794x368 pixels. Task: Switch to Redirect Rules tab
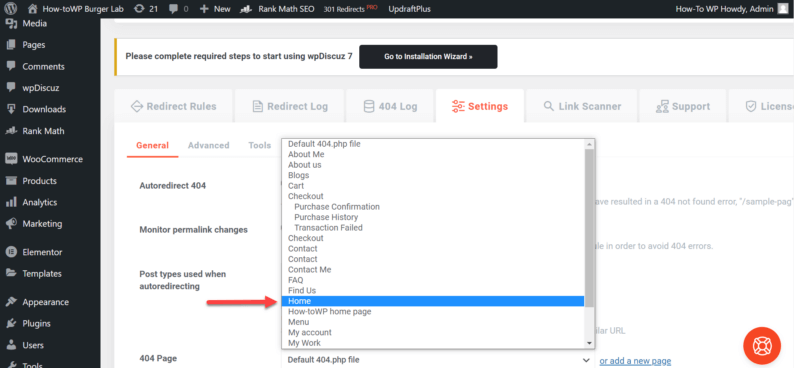pos(173,106)
